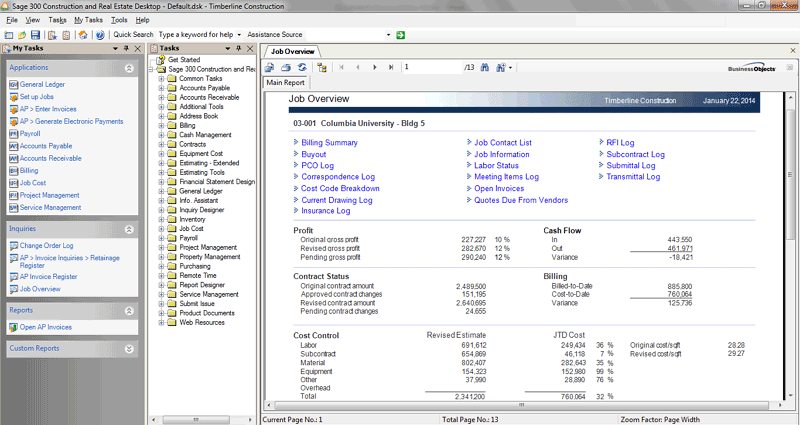800x425 pixels.
Task: Click the My Tasks toolbar icon with star
Action: [x=52, y=35]
